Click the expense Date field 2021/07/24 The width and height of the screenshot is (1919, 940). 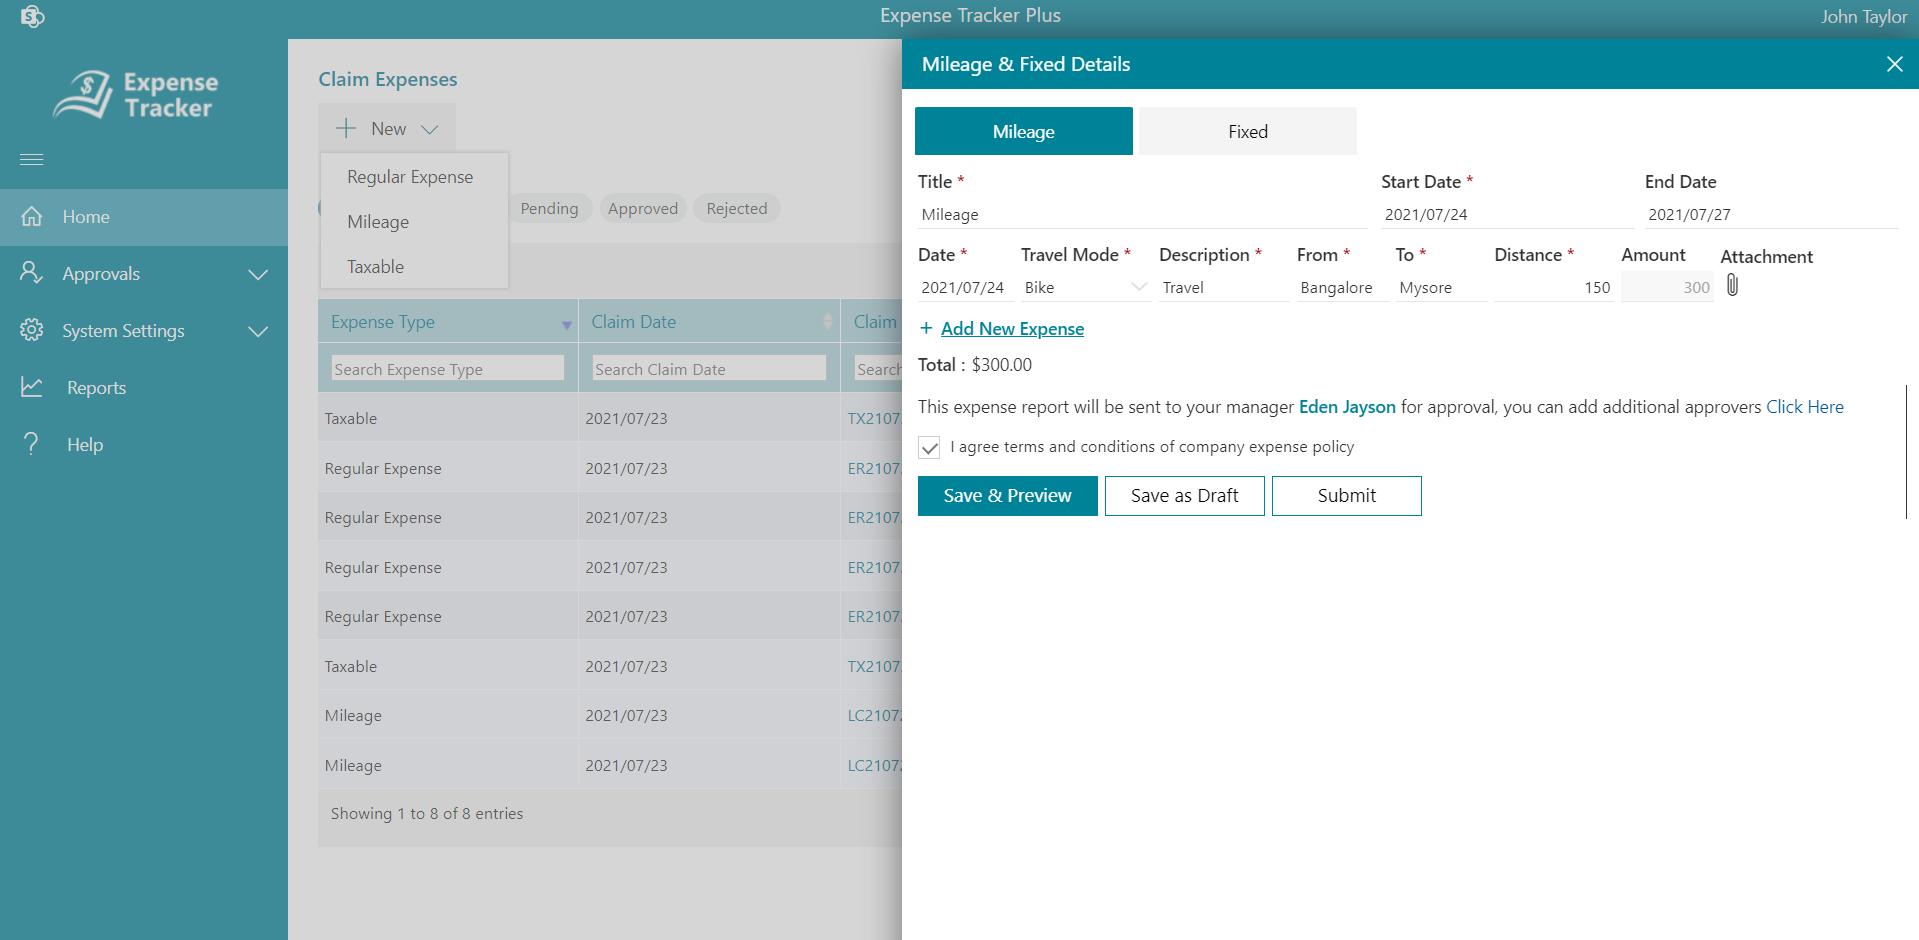965,287
